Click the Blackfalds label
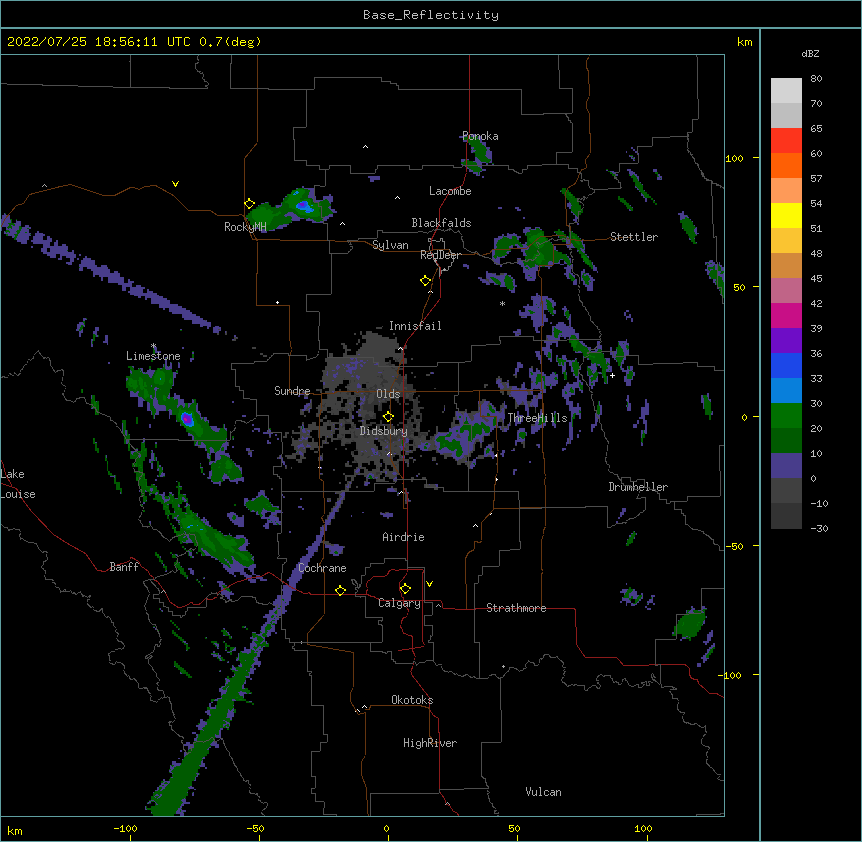The height and width of the screenshot is (842, 862). pos(441,223)
